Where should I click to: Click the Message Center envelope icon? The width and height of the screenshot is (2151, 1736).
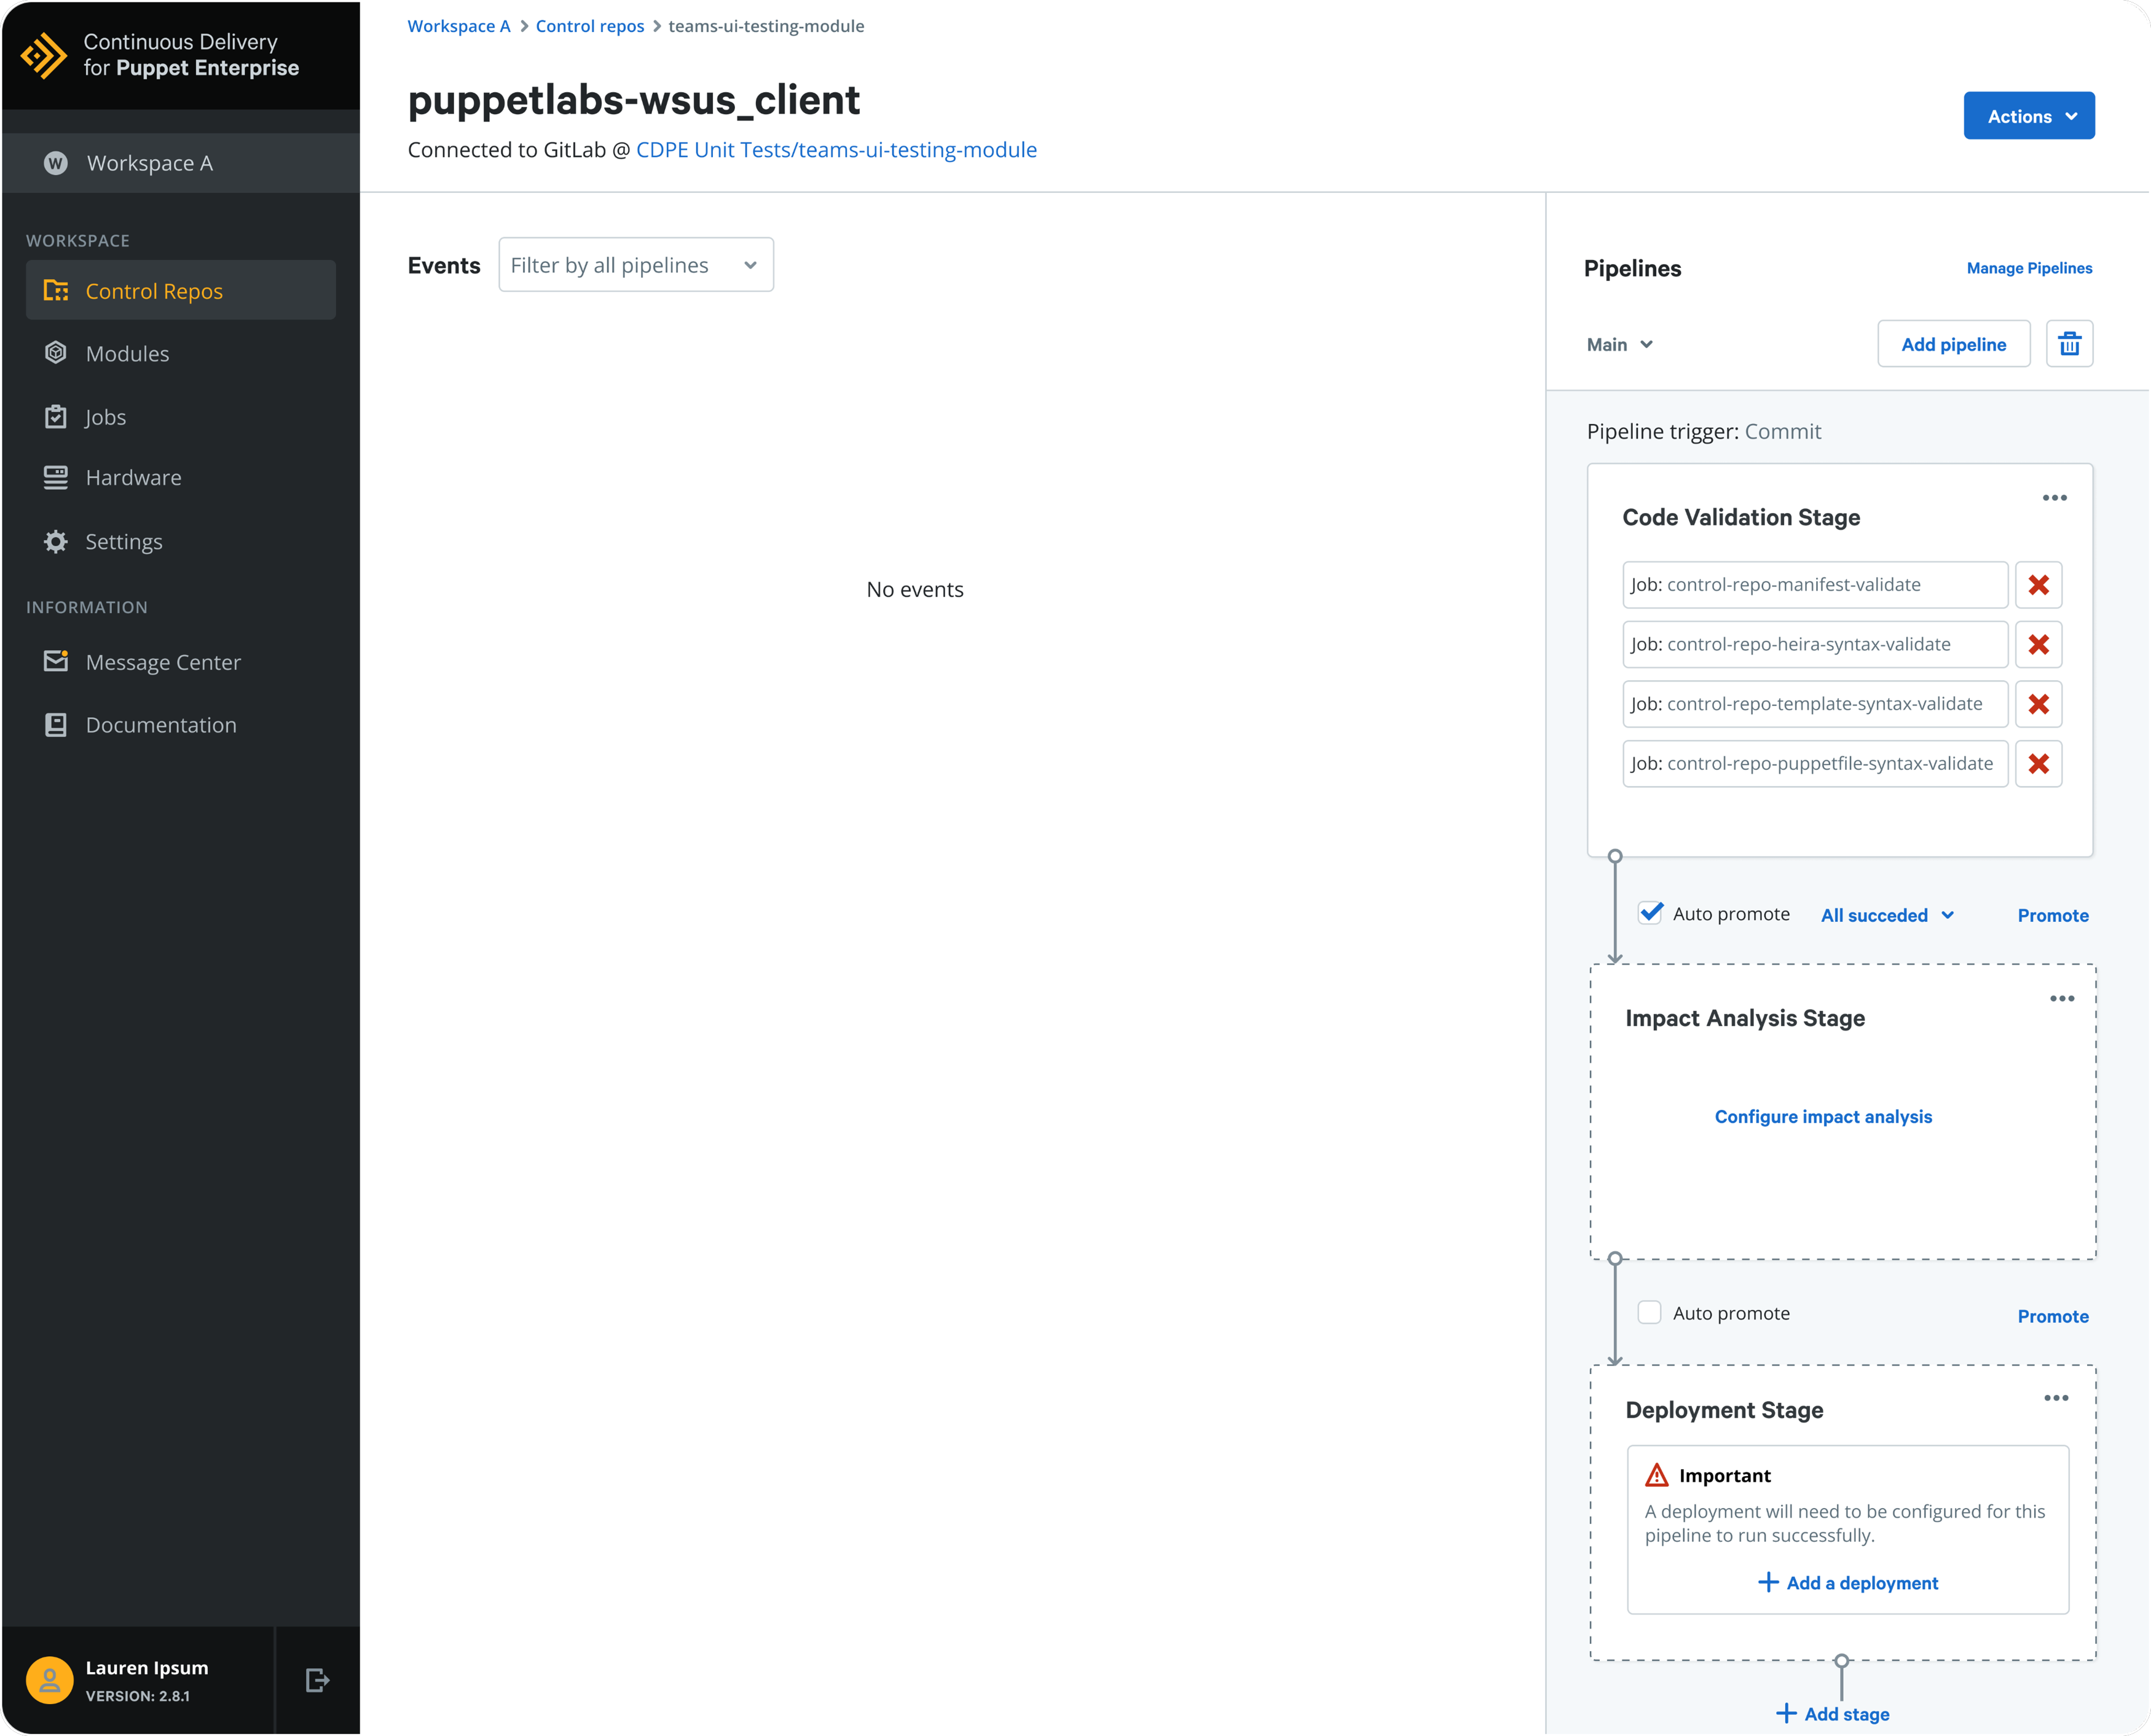click(56, 661)
